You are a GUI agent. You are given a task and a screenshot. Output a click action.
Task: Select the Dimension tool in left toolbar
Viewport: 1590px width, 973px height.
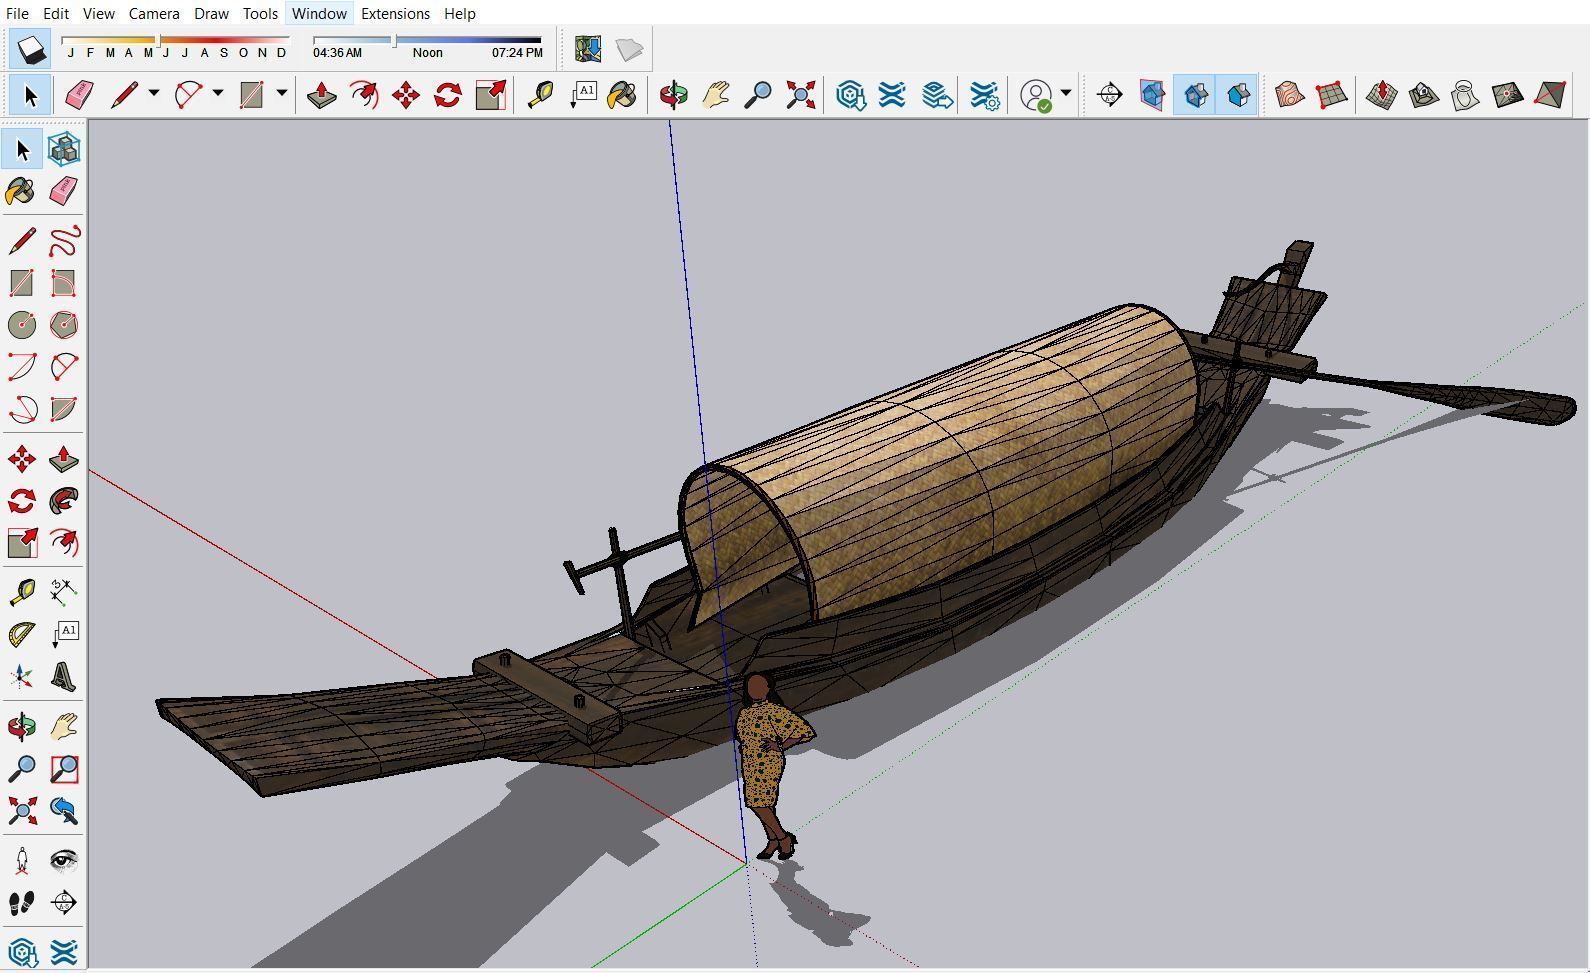(64, 593)
